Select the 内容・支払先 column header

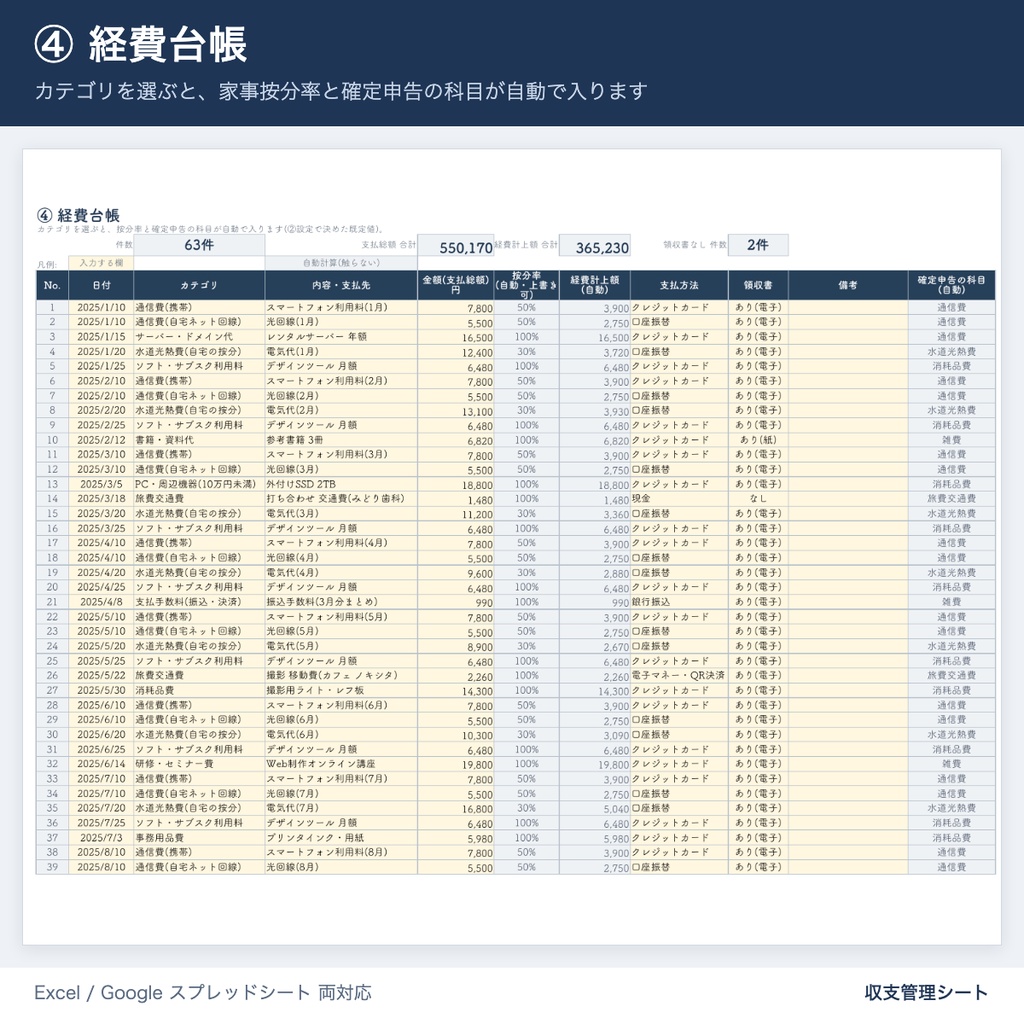click(x=341, y=285)
